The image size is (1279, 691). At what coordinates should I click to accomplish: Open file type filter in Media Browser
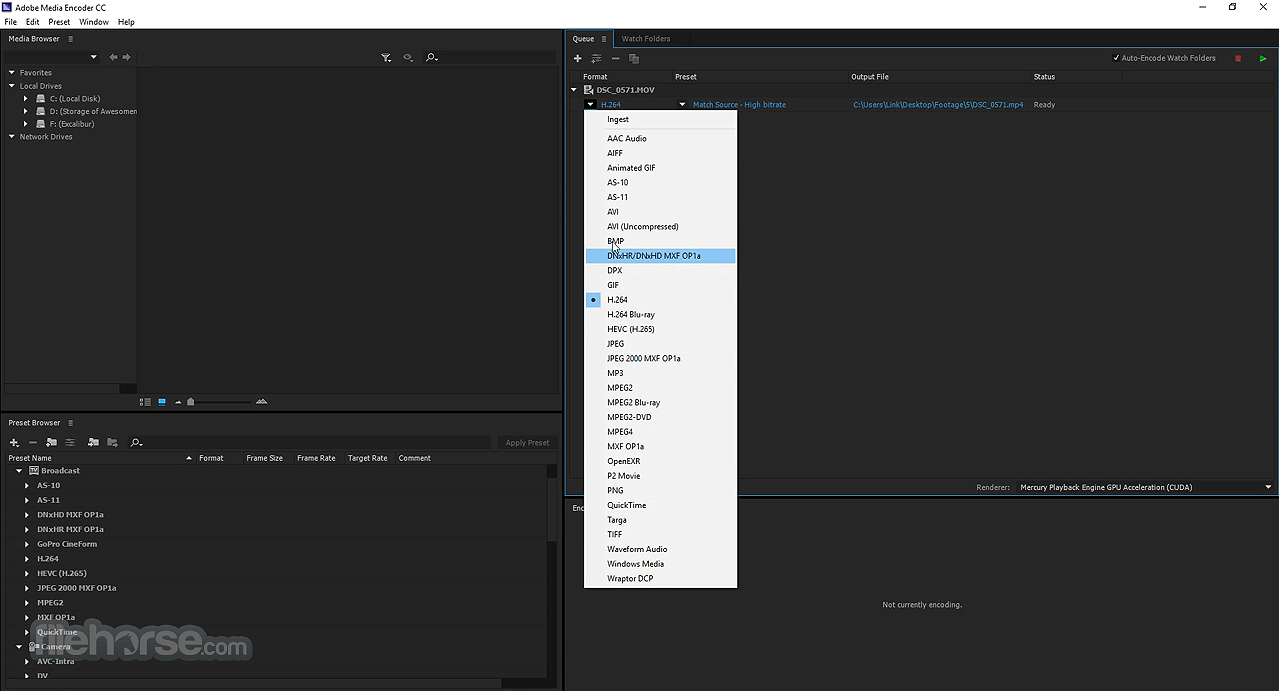(386, 58)
